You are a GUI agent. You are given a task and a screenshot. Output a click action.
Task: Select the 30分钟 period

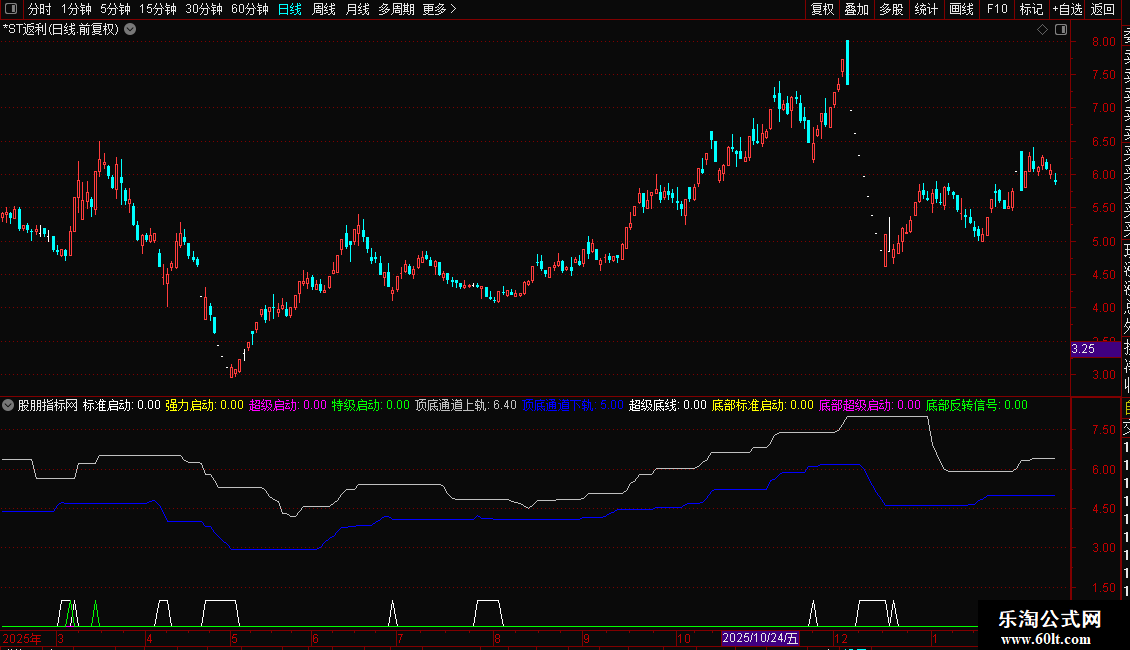(204, 9)
